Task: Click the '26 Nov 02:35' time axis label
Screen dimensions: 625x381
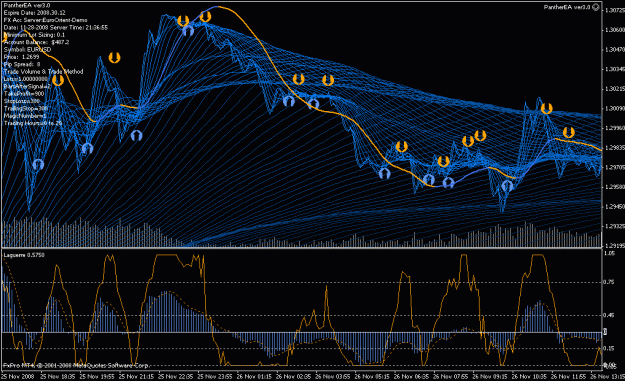Action: point(293,377)
